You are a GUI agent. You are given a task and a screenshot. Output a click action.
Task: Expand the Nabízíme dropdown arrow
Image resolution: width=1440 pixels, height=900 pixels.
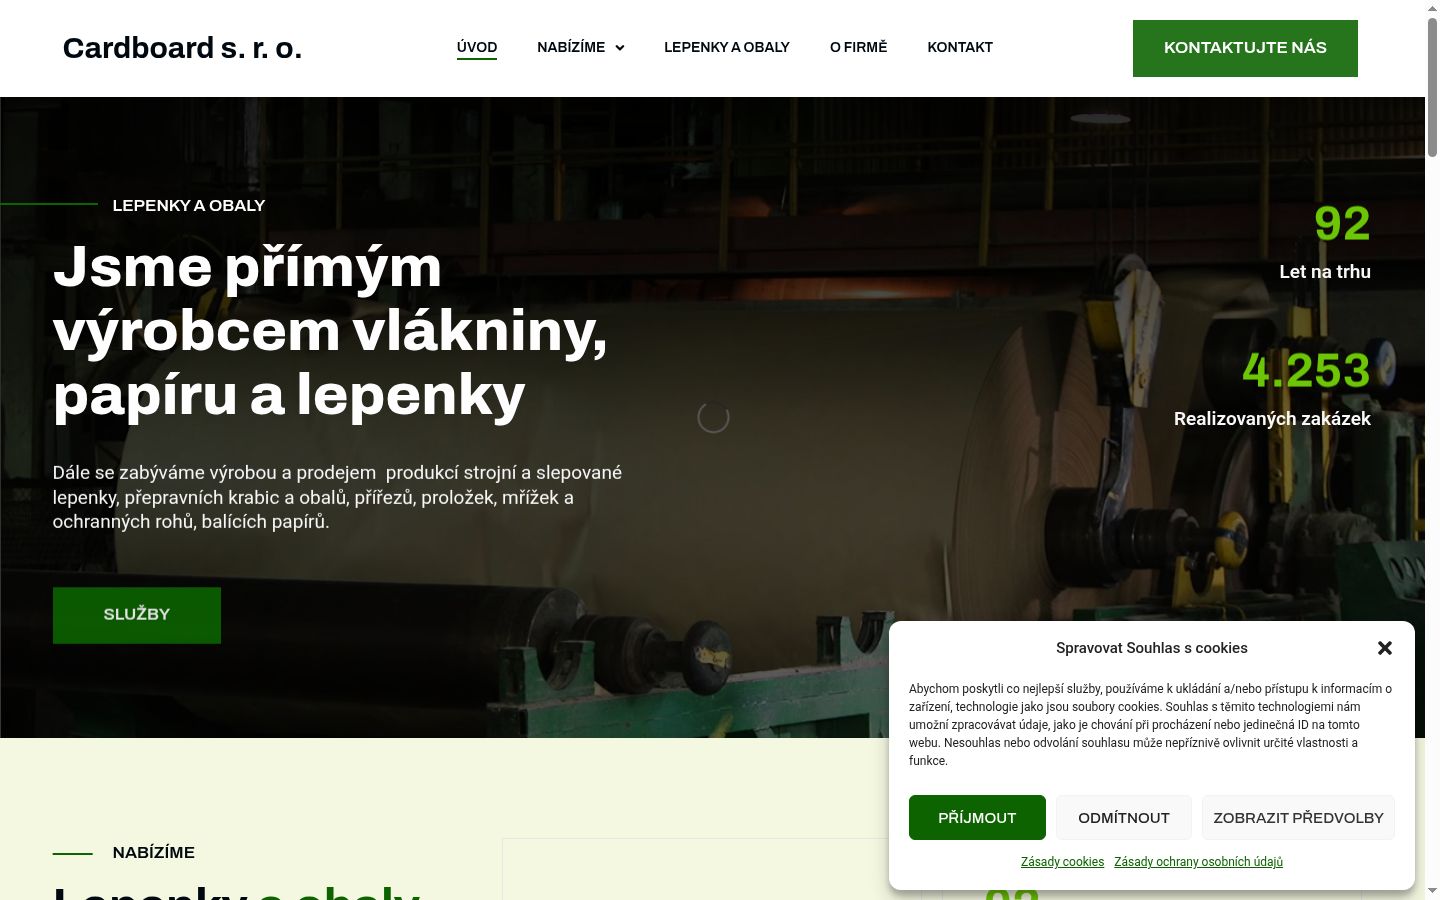pyautogui.click(x=620, y=48)
